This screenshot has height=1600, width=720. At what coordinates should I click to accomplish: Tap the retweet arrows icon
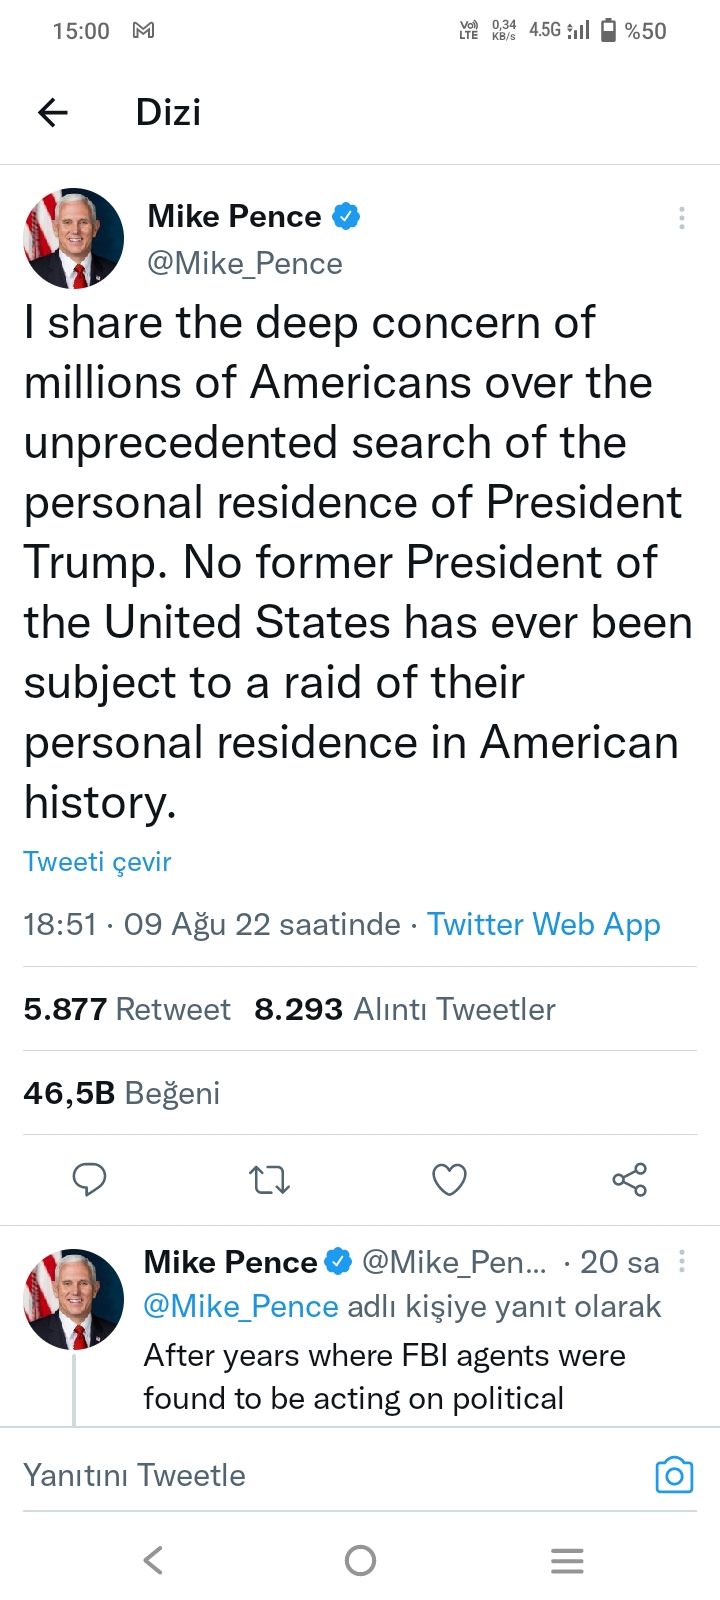coord(269,1180)
